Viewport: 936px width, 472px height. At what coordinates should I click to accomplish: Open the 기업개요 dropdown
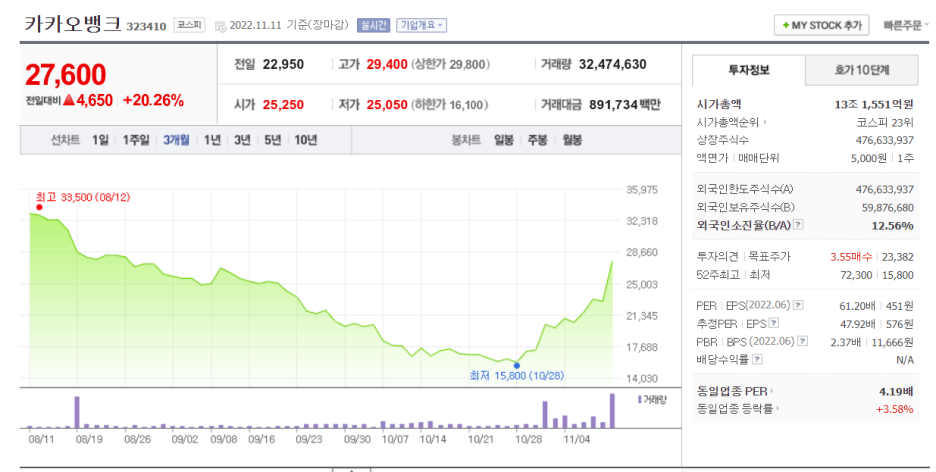(x=421, y=26)
